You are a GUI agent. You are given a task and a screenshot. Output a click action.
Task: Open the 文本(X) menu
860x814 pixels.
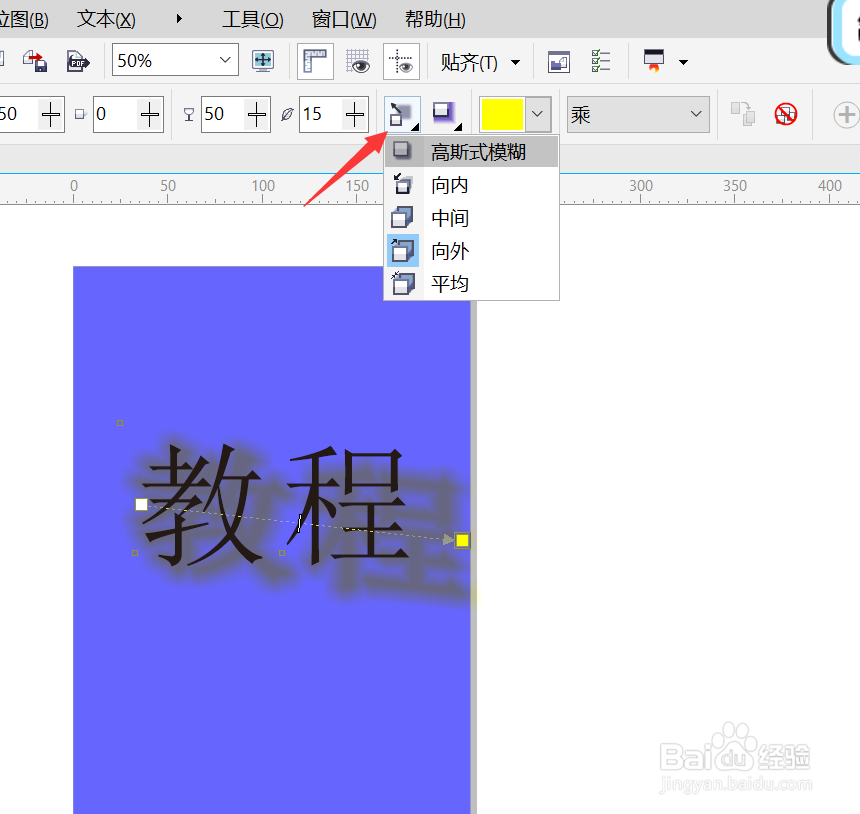click(106, 20)
